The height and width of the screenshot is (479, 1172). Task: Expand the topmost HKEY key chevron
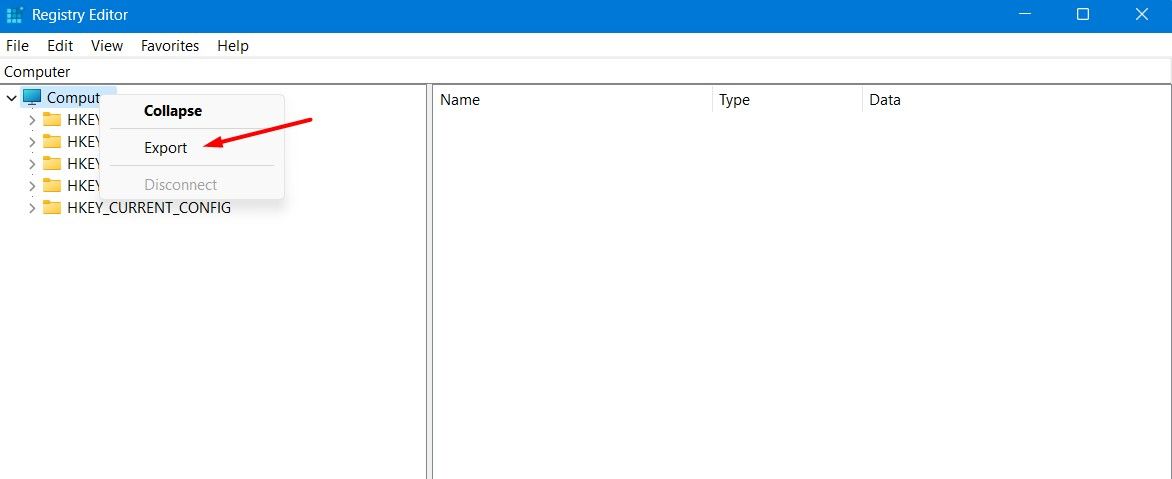(x=32, y=119)
